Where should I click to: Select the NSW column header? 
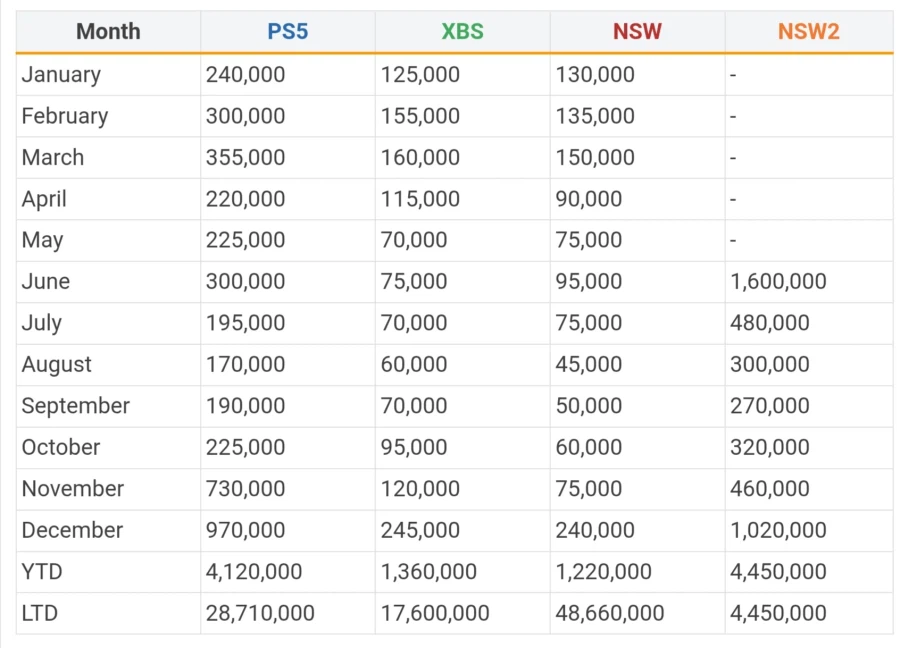[637, 31]
